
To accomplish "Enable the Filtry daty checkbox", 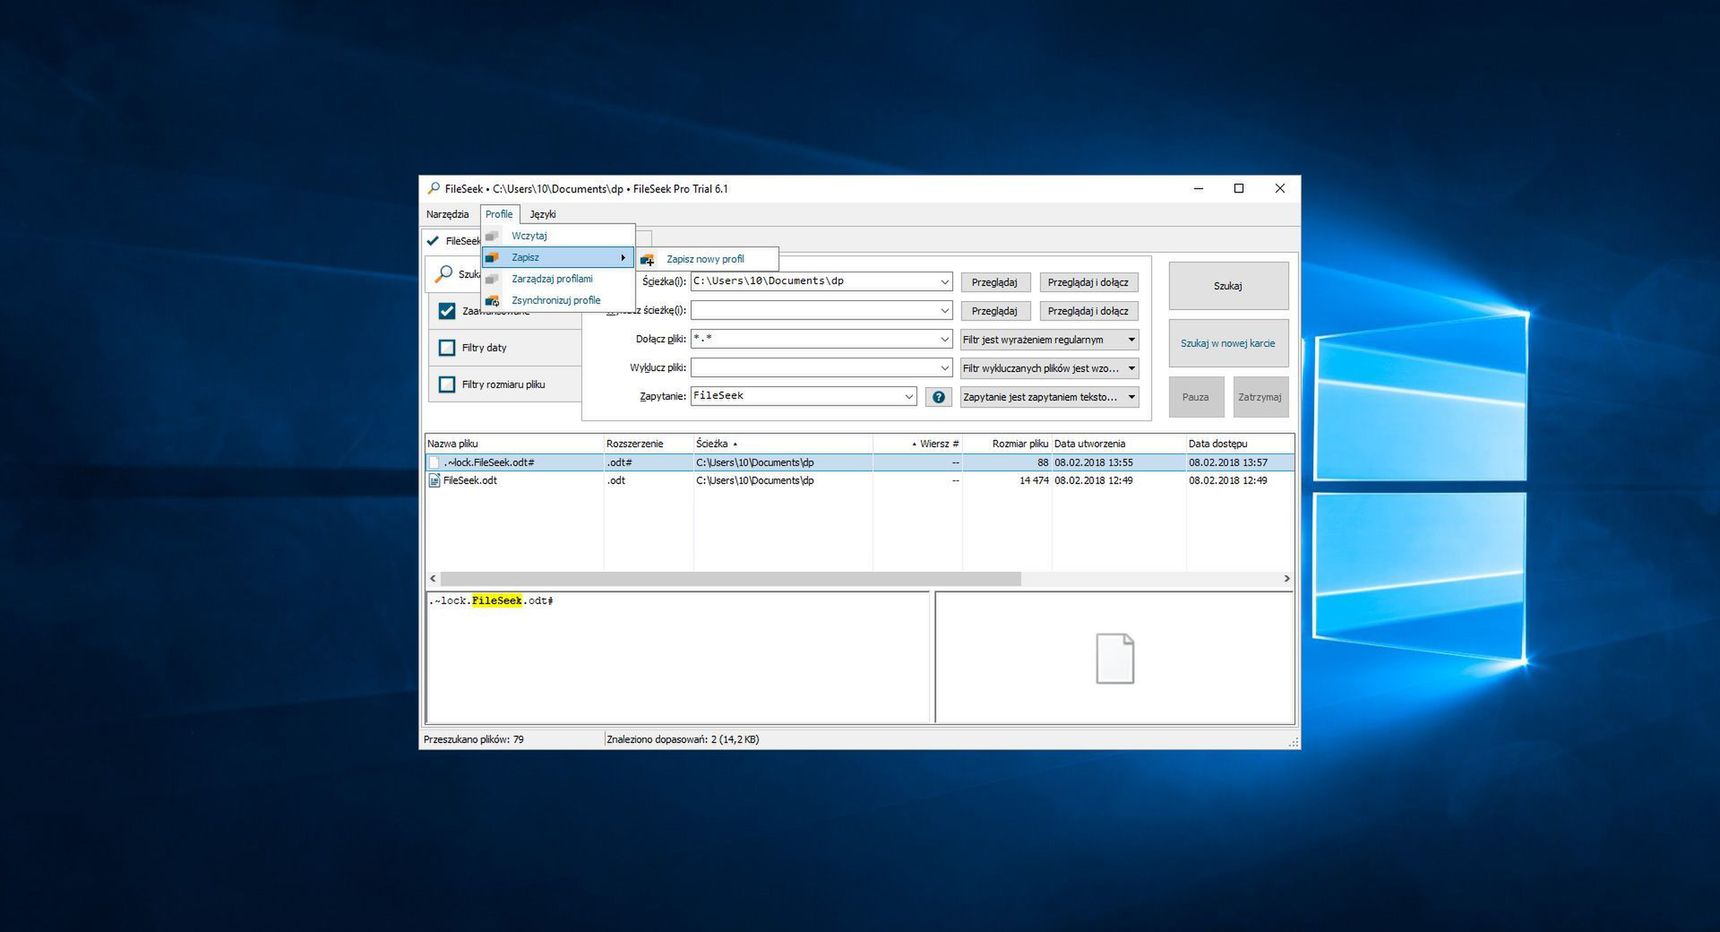I will click(x=447, y=348).
